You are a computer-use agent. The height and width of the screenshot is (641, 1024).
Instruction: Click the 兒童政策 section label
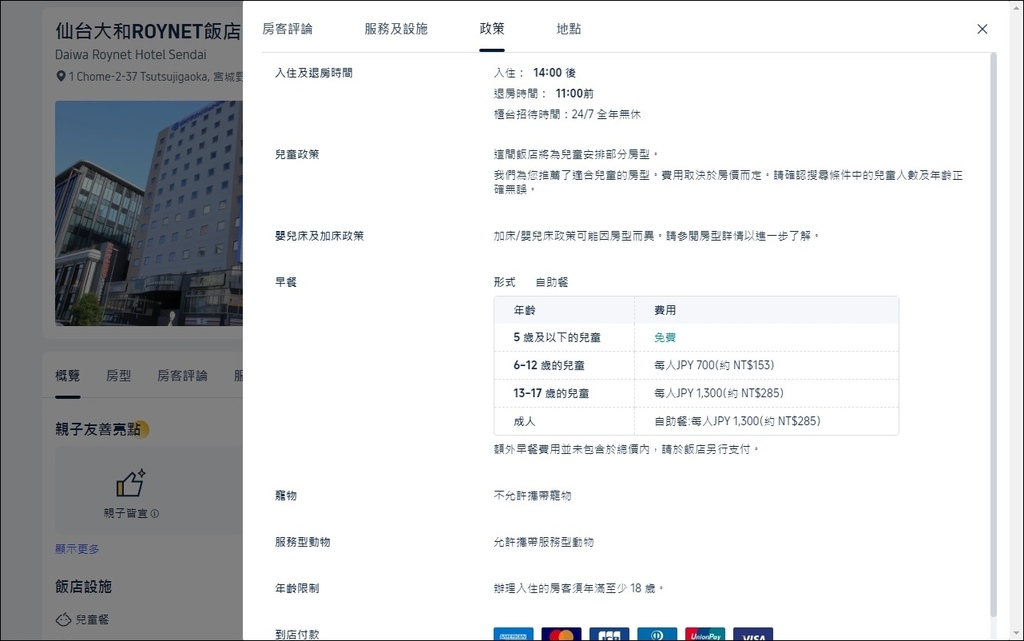click(297, 155)
